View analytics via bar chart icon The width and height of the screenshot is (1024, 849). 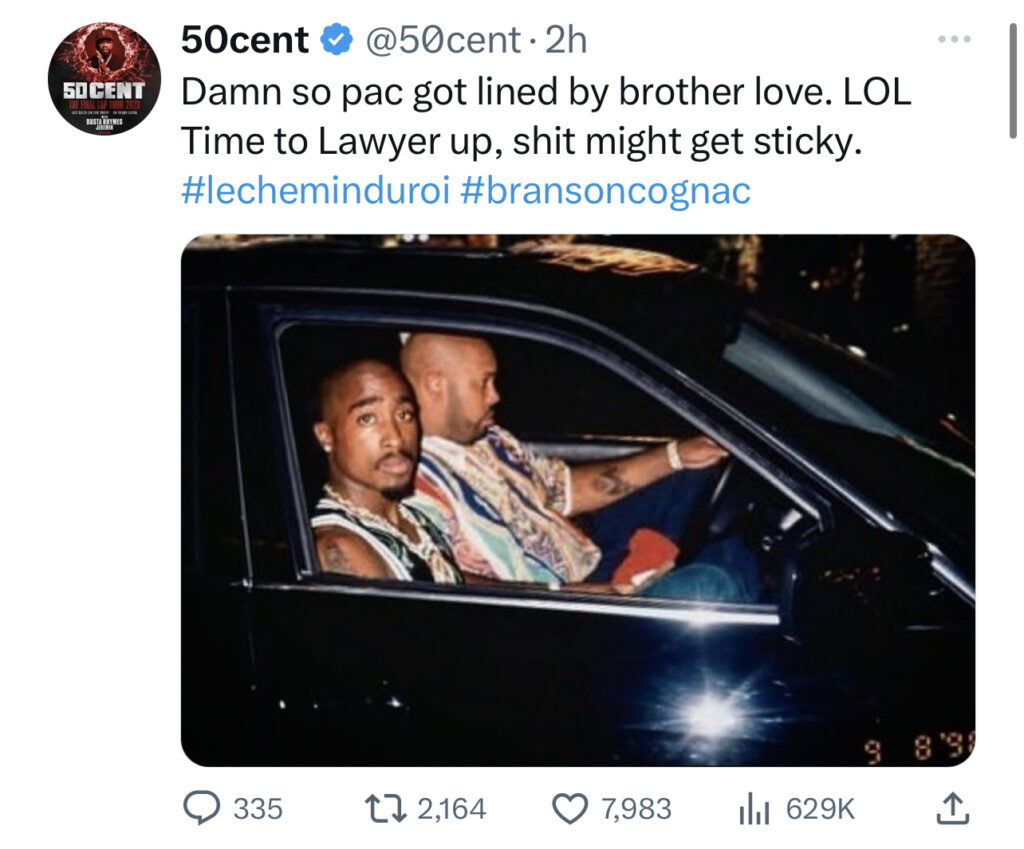point(755,809)
